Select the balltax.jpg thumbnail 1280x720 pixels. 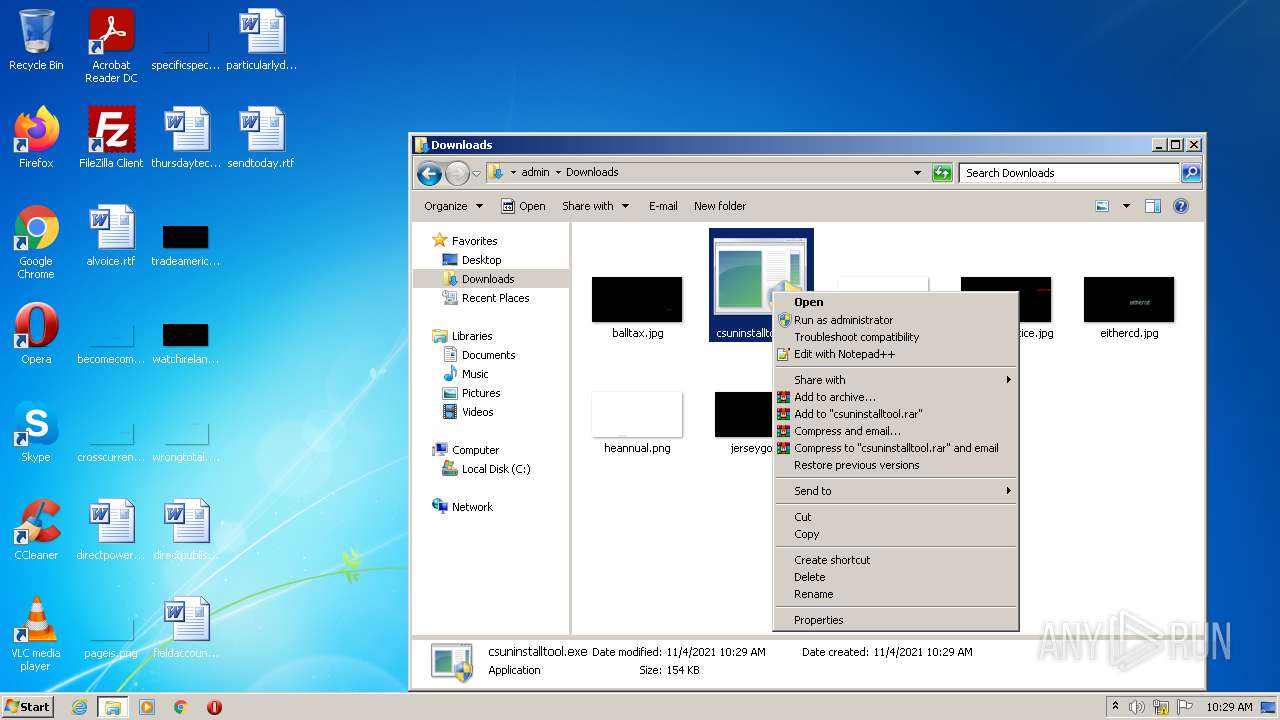637,309
